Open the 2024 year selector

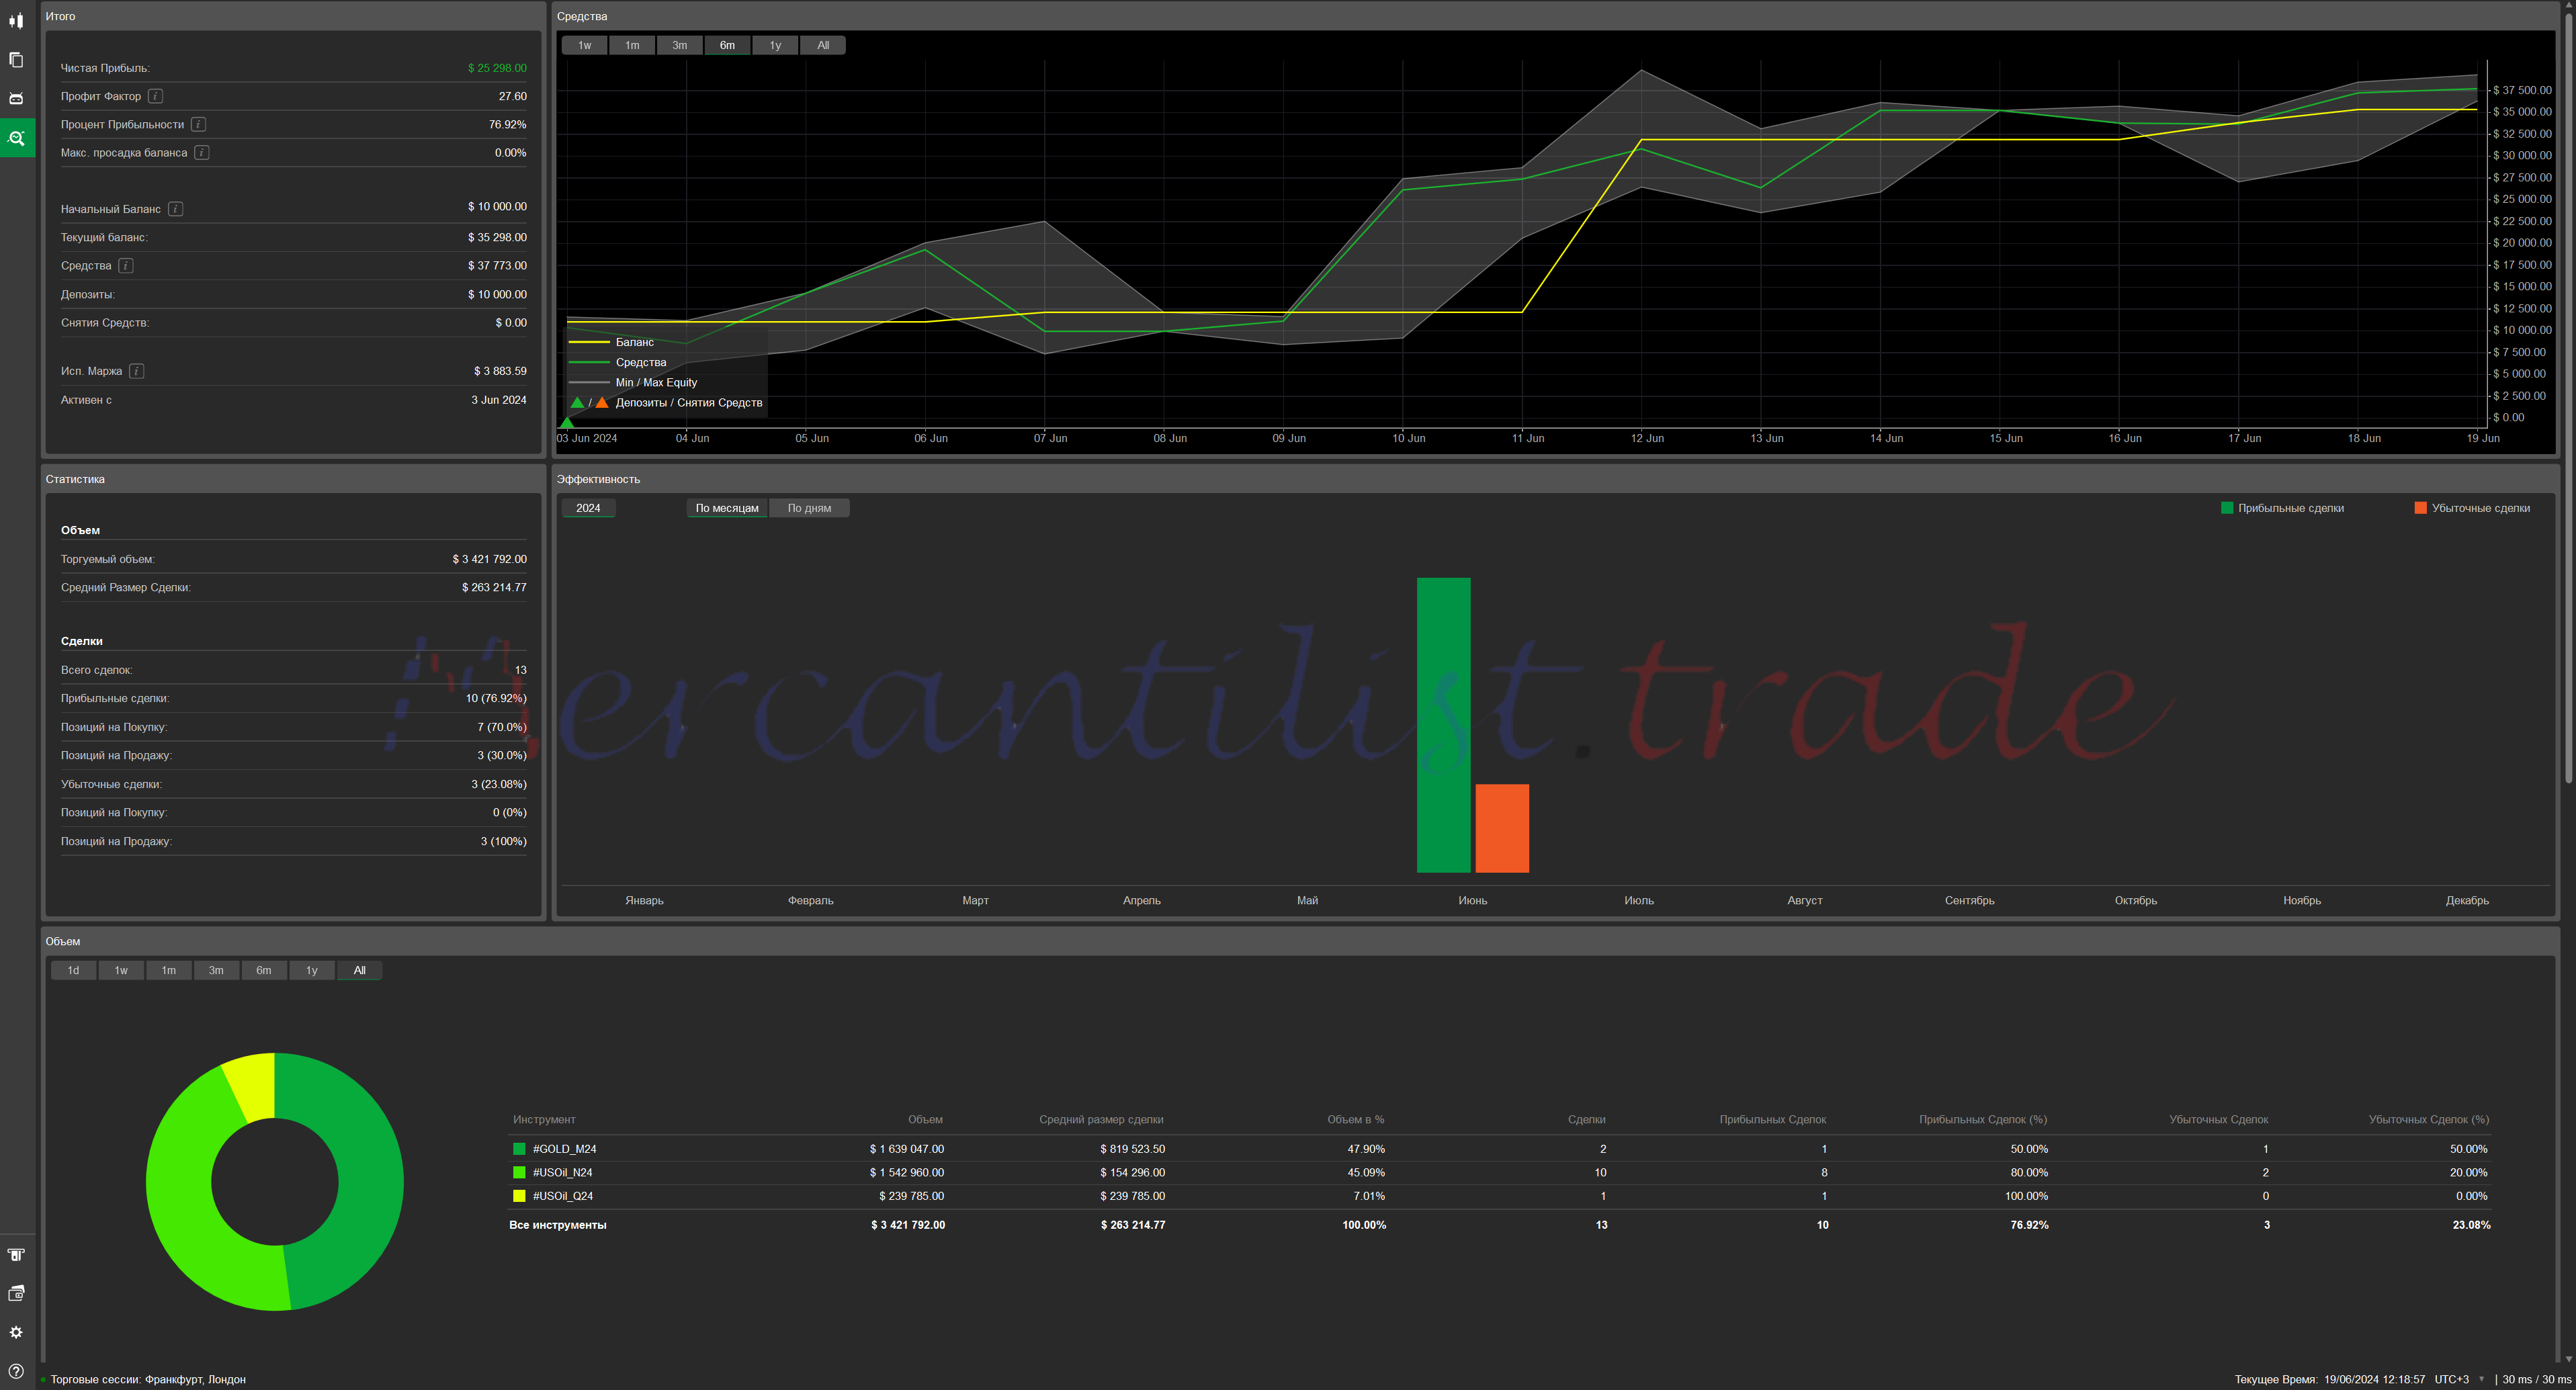click(x=588, y=508)
